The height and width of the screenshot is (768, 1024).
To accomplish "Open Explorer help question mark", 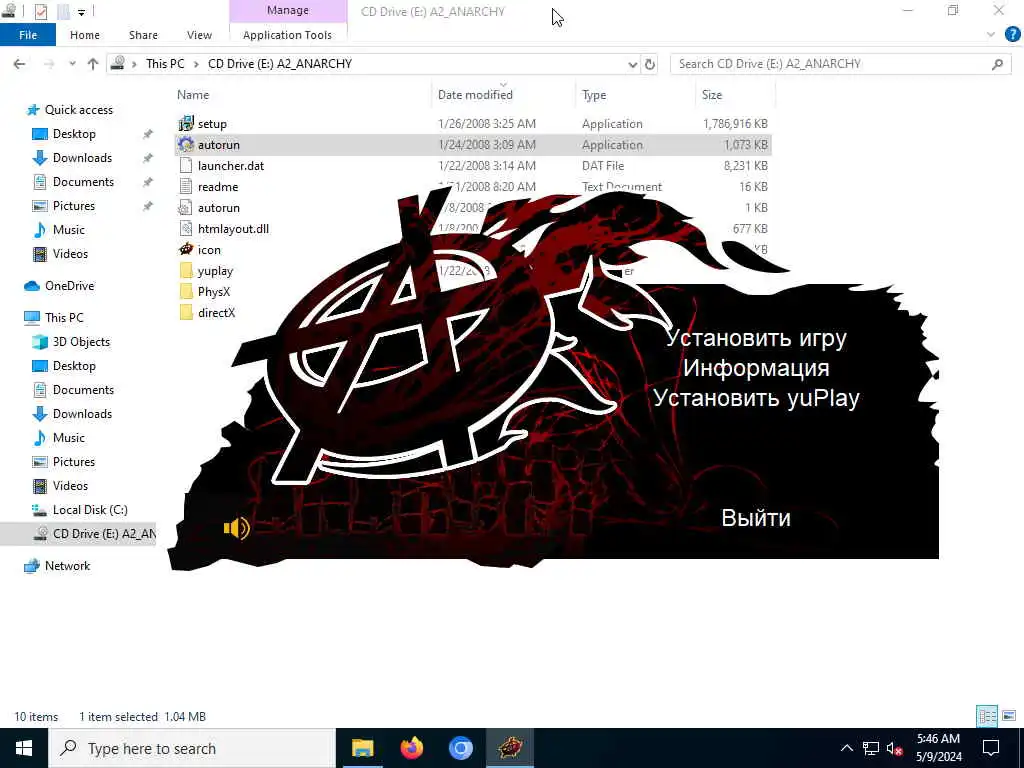I will point(1012,35).
